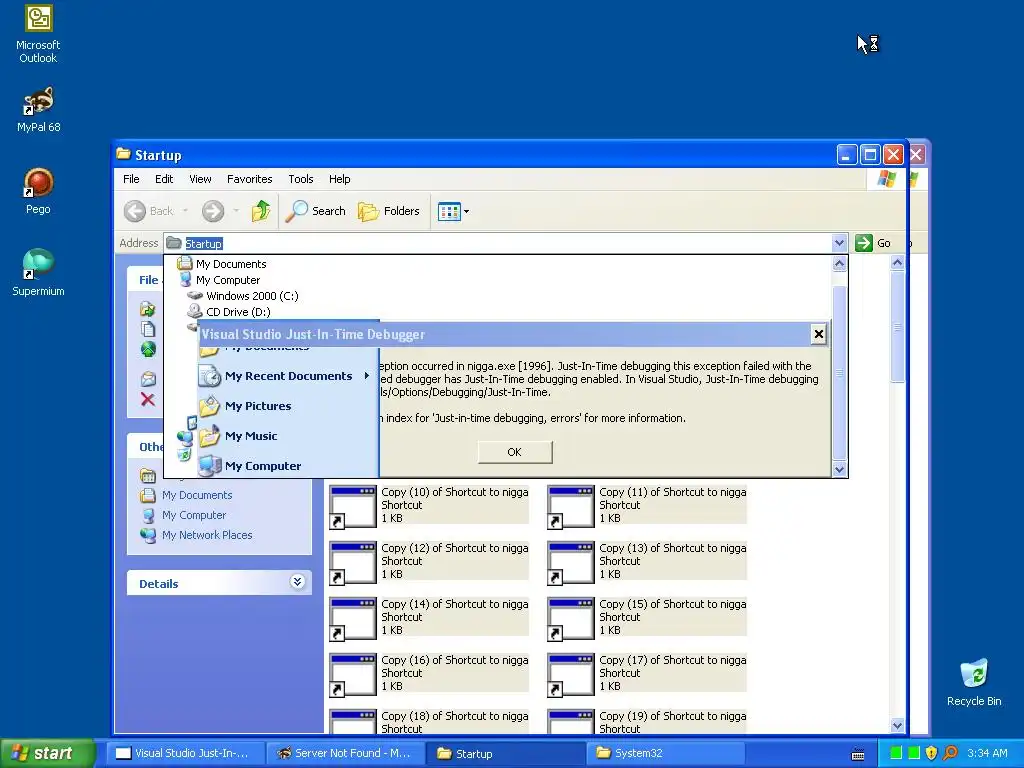Select the Copy (17) shortcut file
Image resolution: width=1024 pixels, height=768 pixels.
point(647,673)
